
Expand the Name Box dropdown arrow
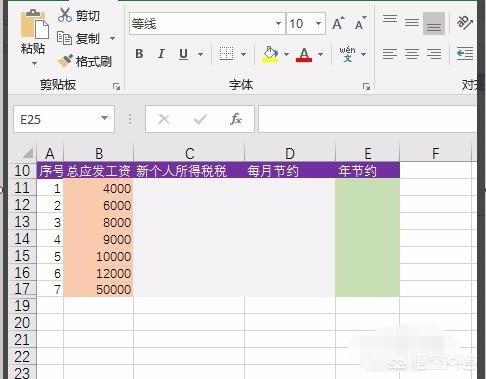[104, 118]
